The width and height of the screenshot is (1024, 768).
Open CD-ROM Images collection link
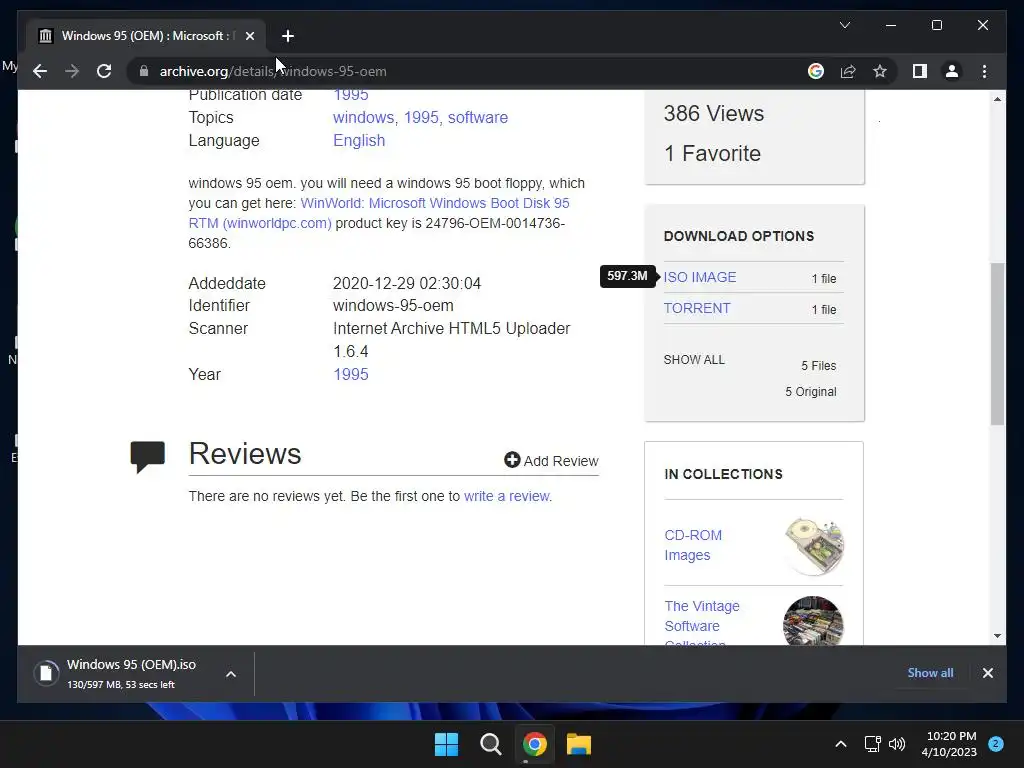click(693, 545)
